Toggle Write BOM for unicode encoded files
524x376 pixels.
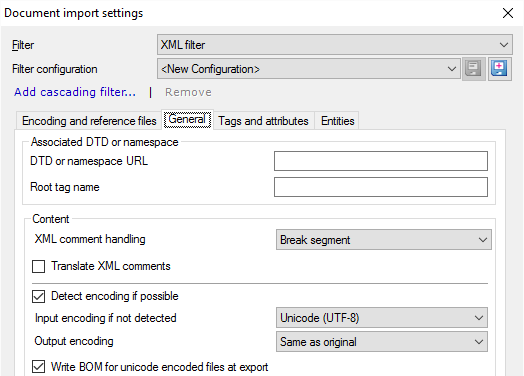pos(38,367)
